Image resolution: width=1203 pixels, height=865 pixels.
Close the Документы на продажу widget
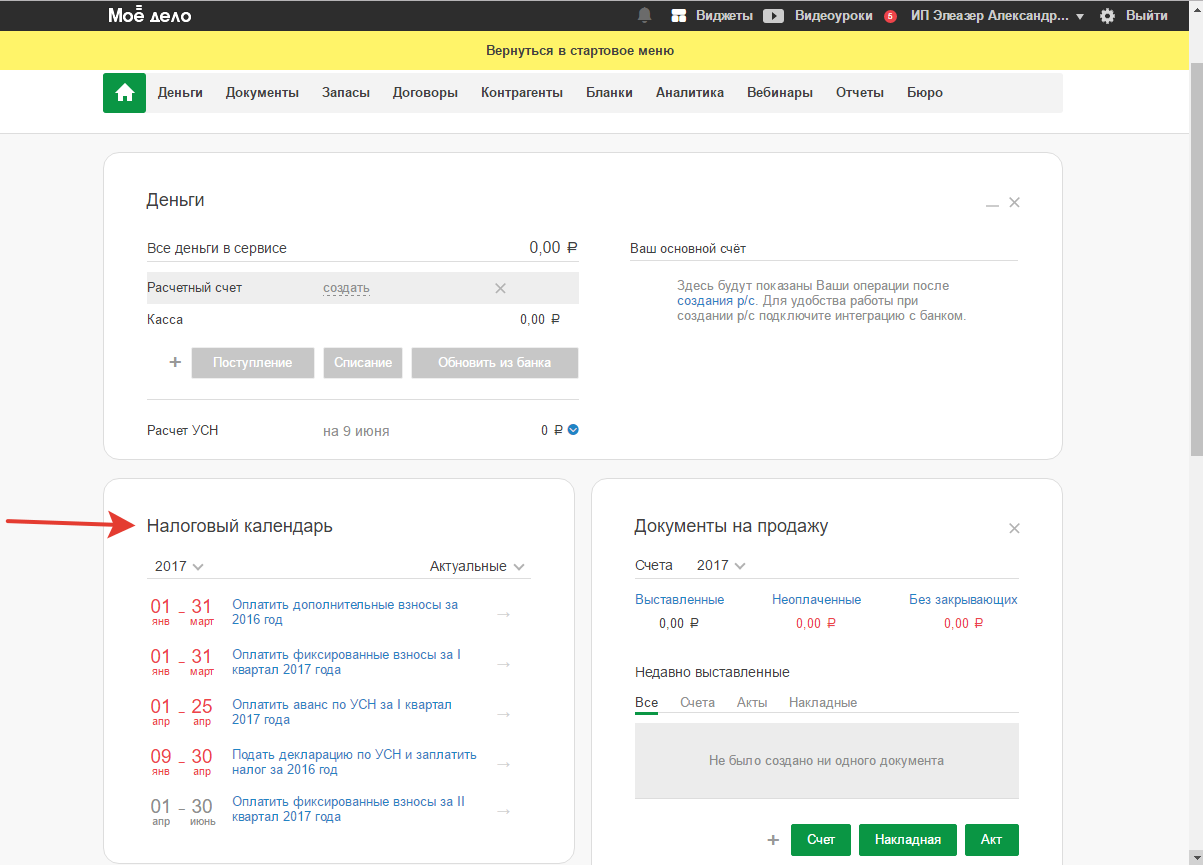(1014, 528)
